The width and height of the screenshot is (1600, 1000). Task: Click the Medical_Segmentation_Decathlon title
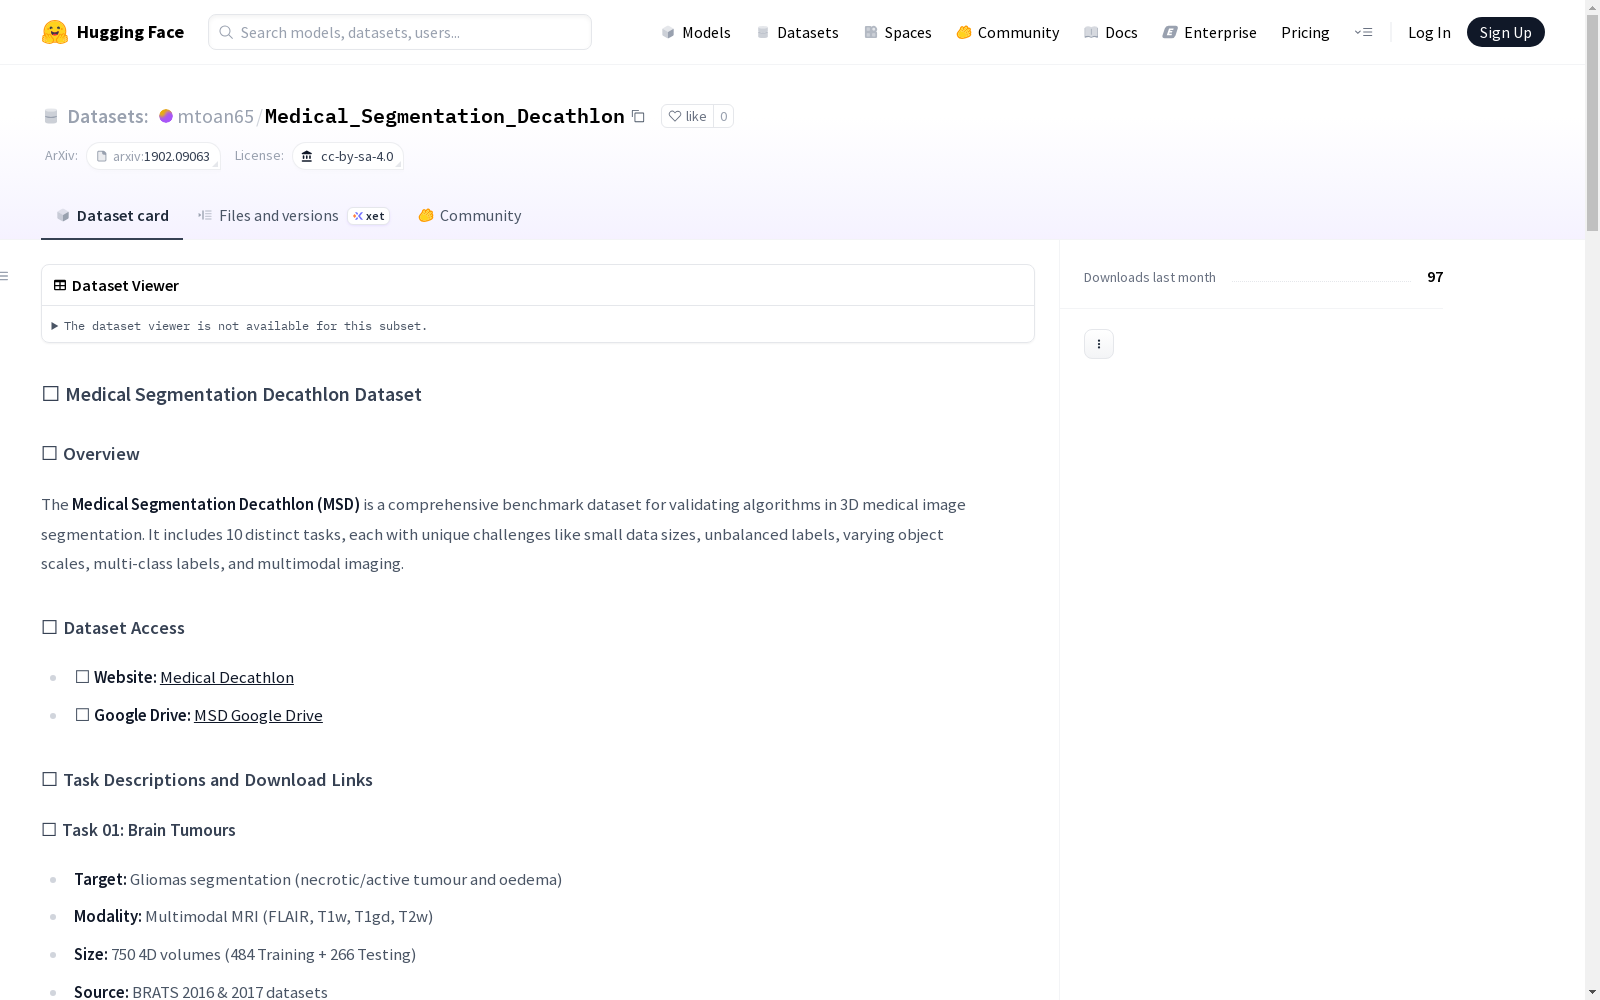pos(444,116)
